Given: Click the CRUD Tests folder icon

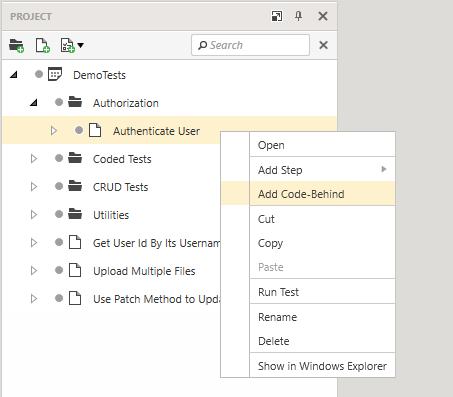Looking at the screenshot, I should 75,186.
